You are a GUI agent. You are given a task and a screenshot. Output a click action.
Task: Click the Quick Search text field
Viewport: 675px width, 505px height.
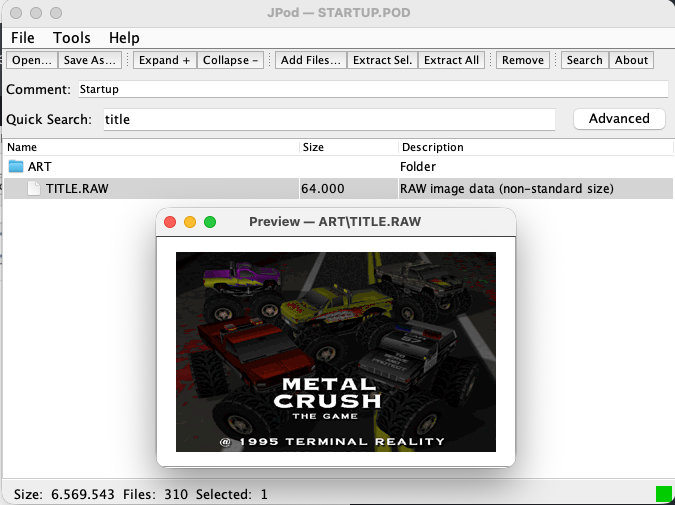[329, 119]
